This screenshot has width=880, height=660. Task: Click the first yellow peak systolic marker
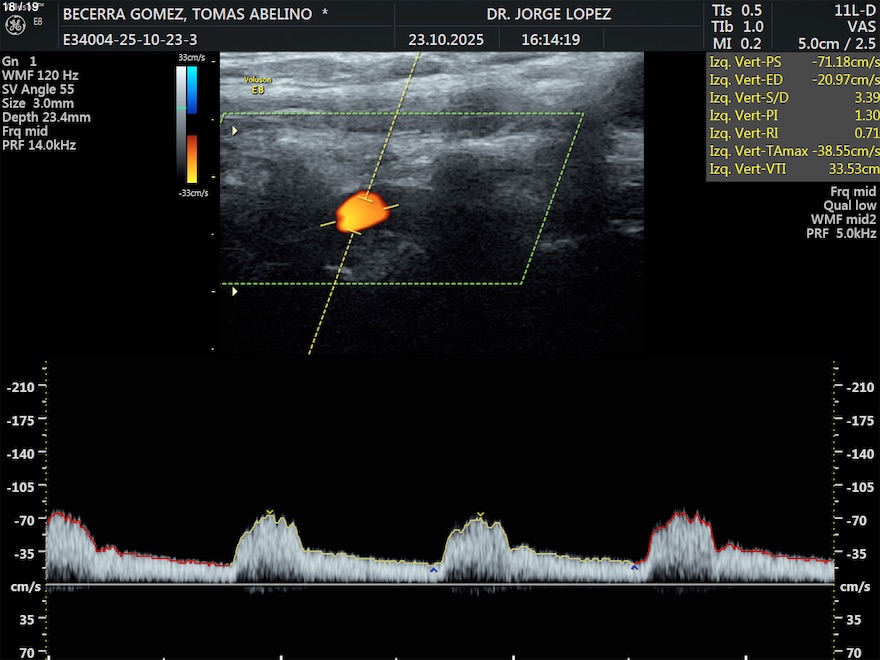point(270,513)
